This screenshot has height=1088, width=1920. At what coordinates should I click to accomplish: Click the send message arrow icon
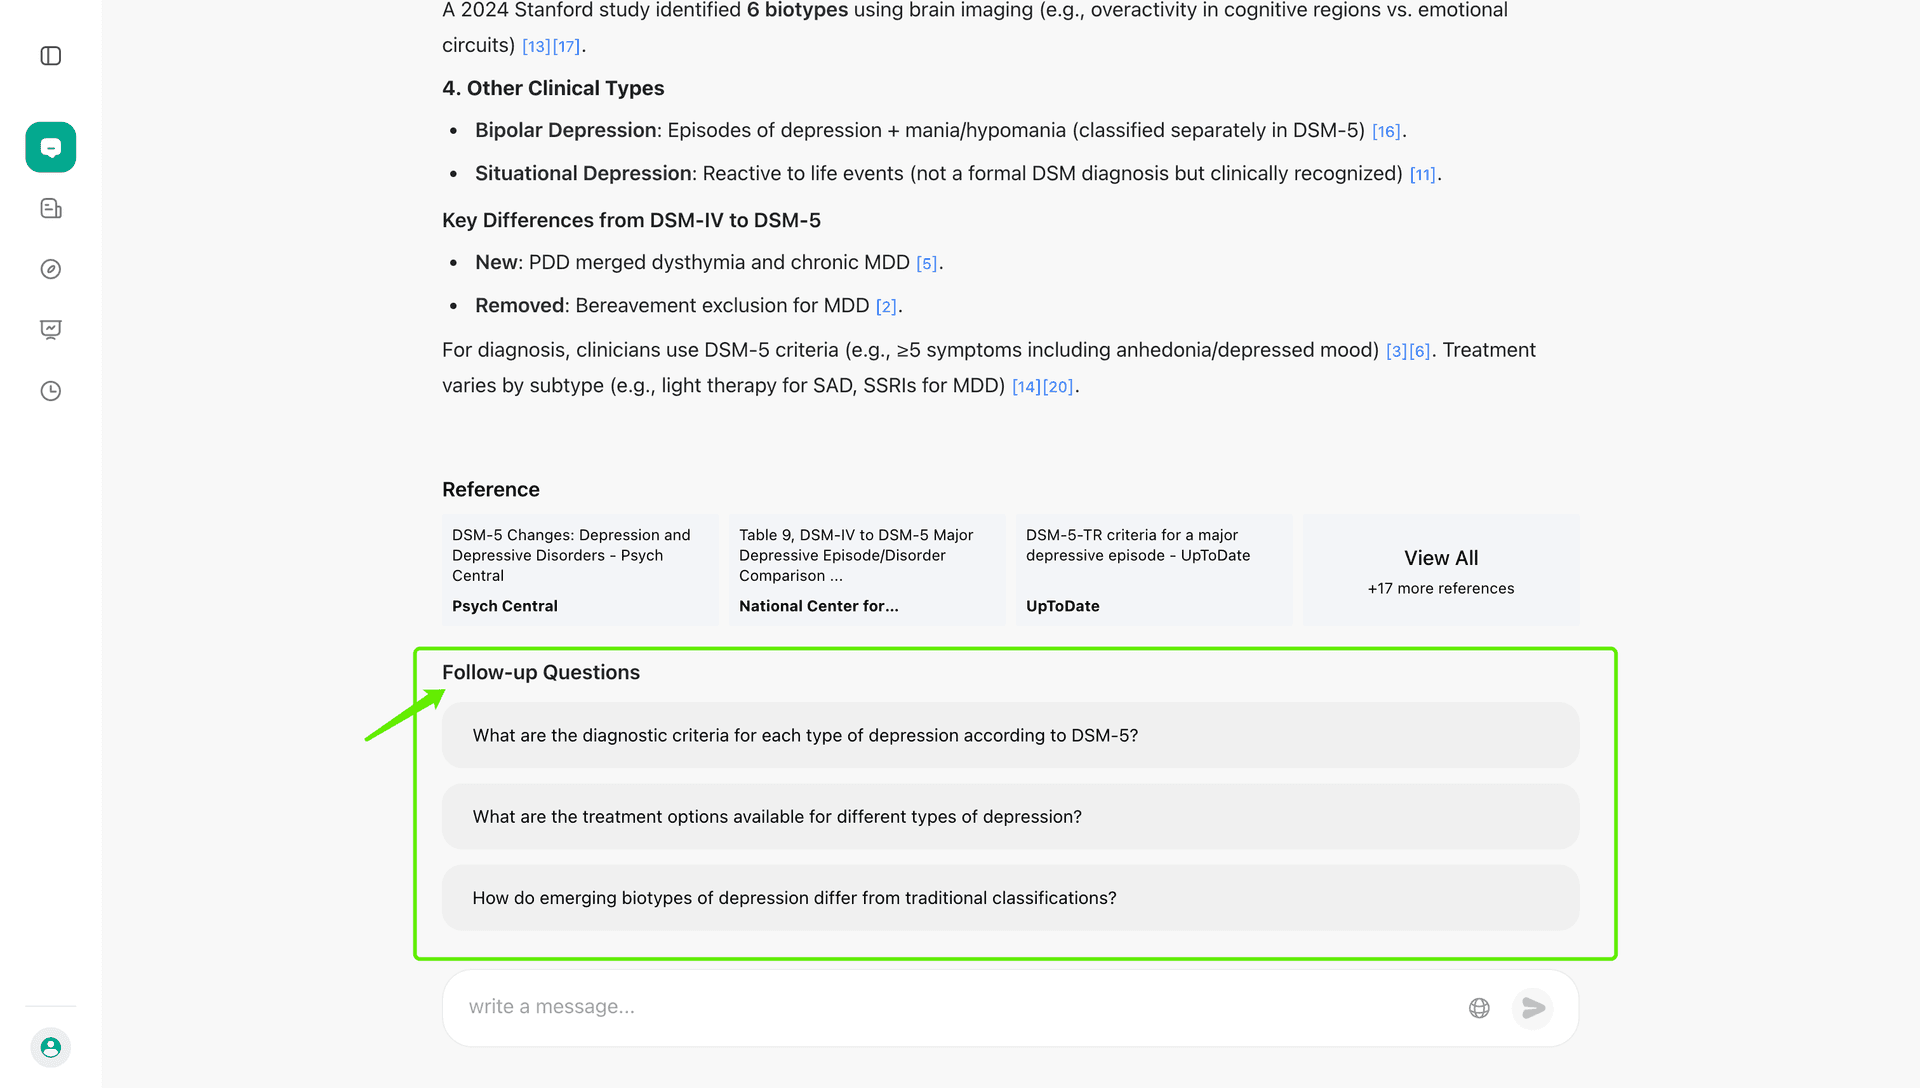1532,1007
